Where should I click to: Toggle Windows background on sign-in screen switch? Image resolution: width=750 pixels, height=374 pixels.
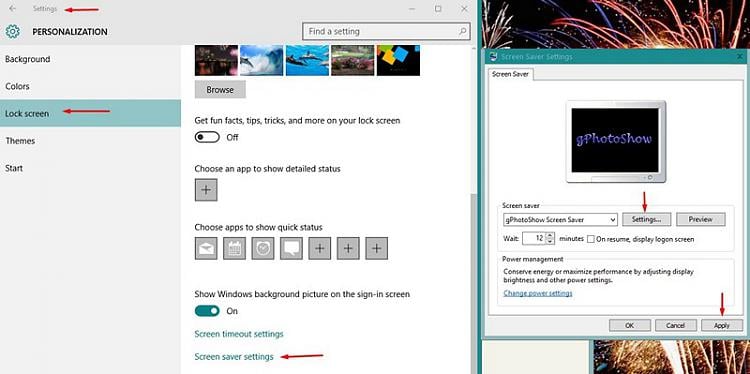tap(207, 311)
